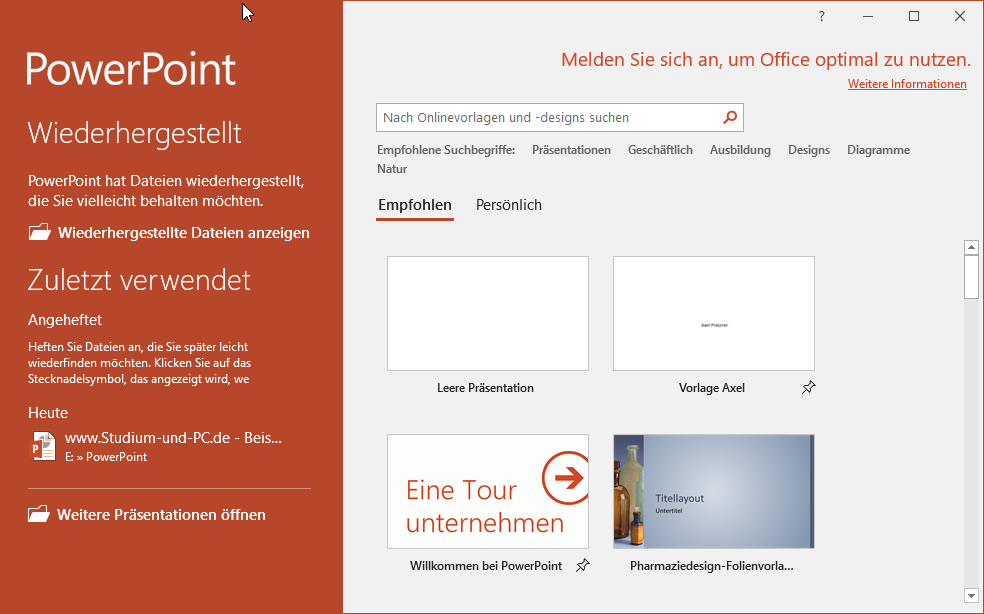Click the E: » PowerPoint path text
The image size is (984, 614).
(106, 457)
